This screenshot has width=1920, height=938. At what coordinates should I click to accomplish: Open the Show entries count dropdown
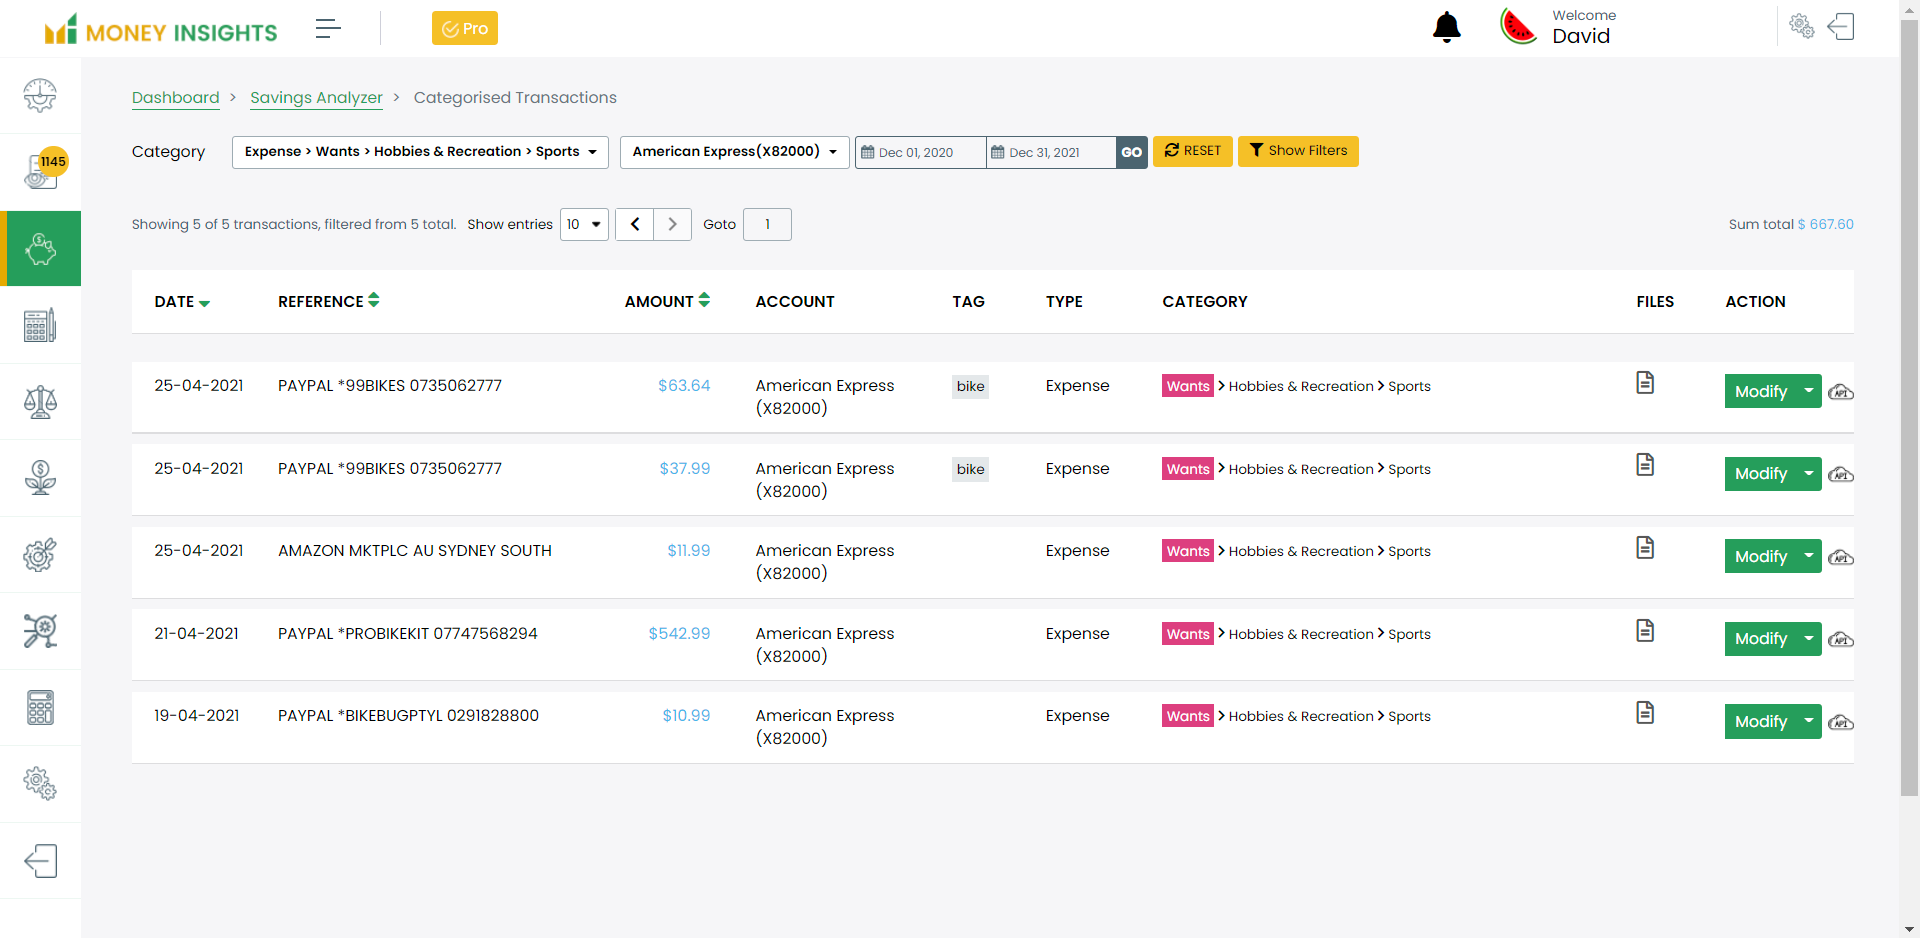click(584, 224)
